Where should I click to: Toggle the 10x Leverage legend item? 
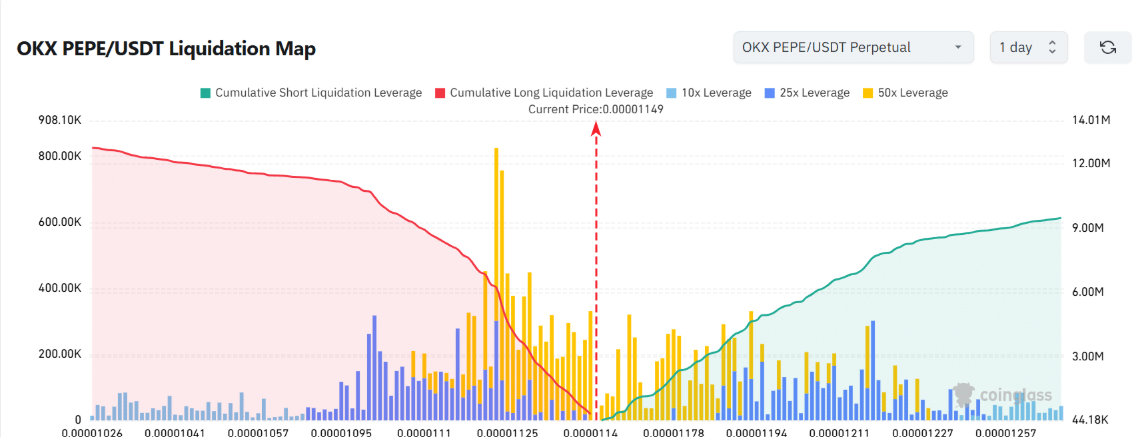[708, 93]
